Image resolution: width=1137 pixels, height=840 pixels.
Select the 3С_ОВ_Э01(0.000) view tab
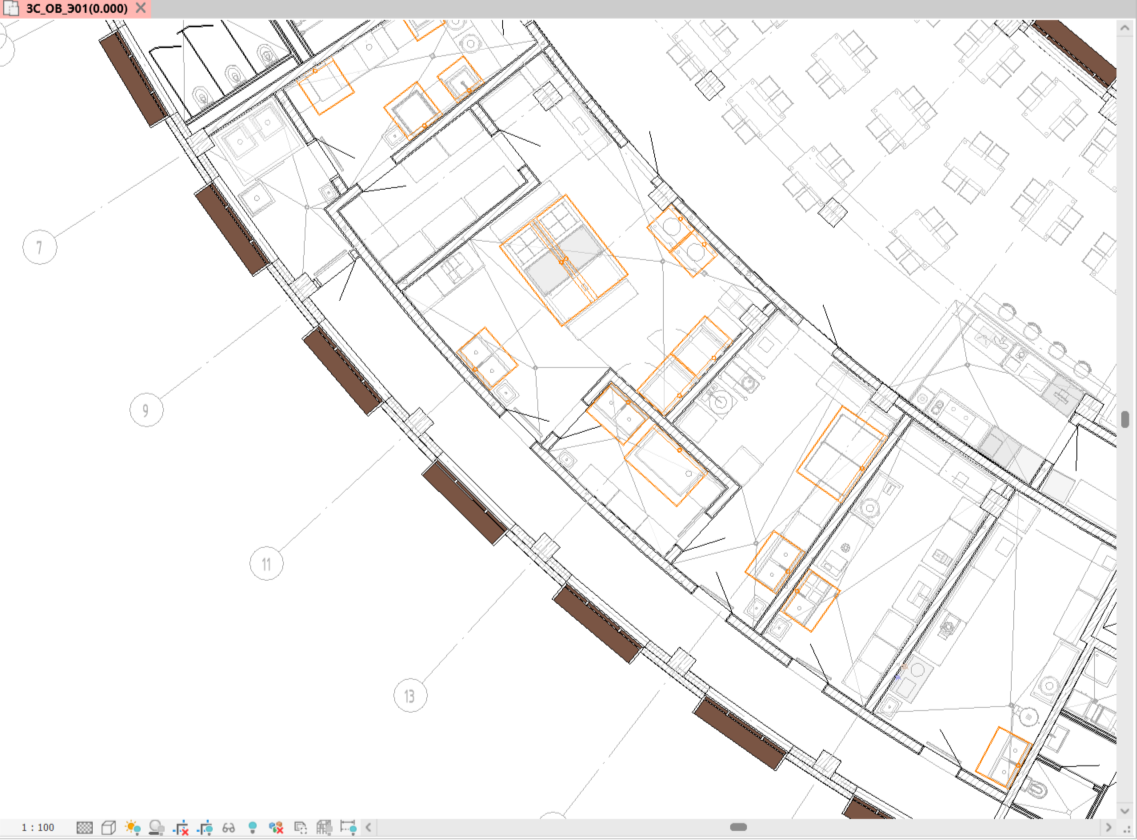(x=74, y=8)
